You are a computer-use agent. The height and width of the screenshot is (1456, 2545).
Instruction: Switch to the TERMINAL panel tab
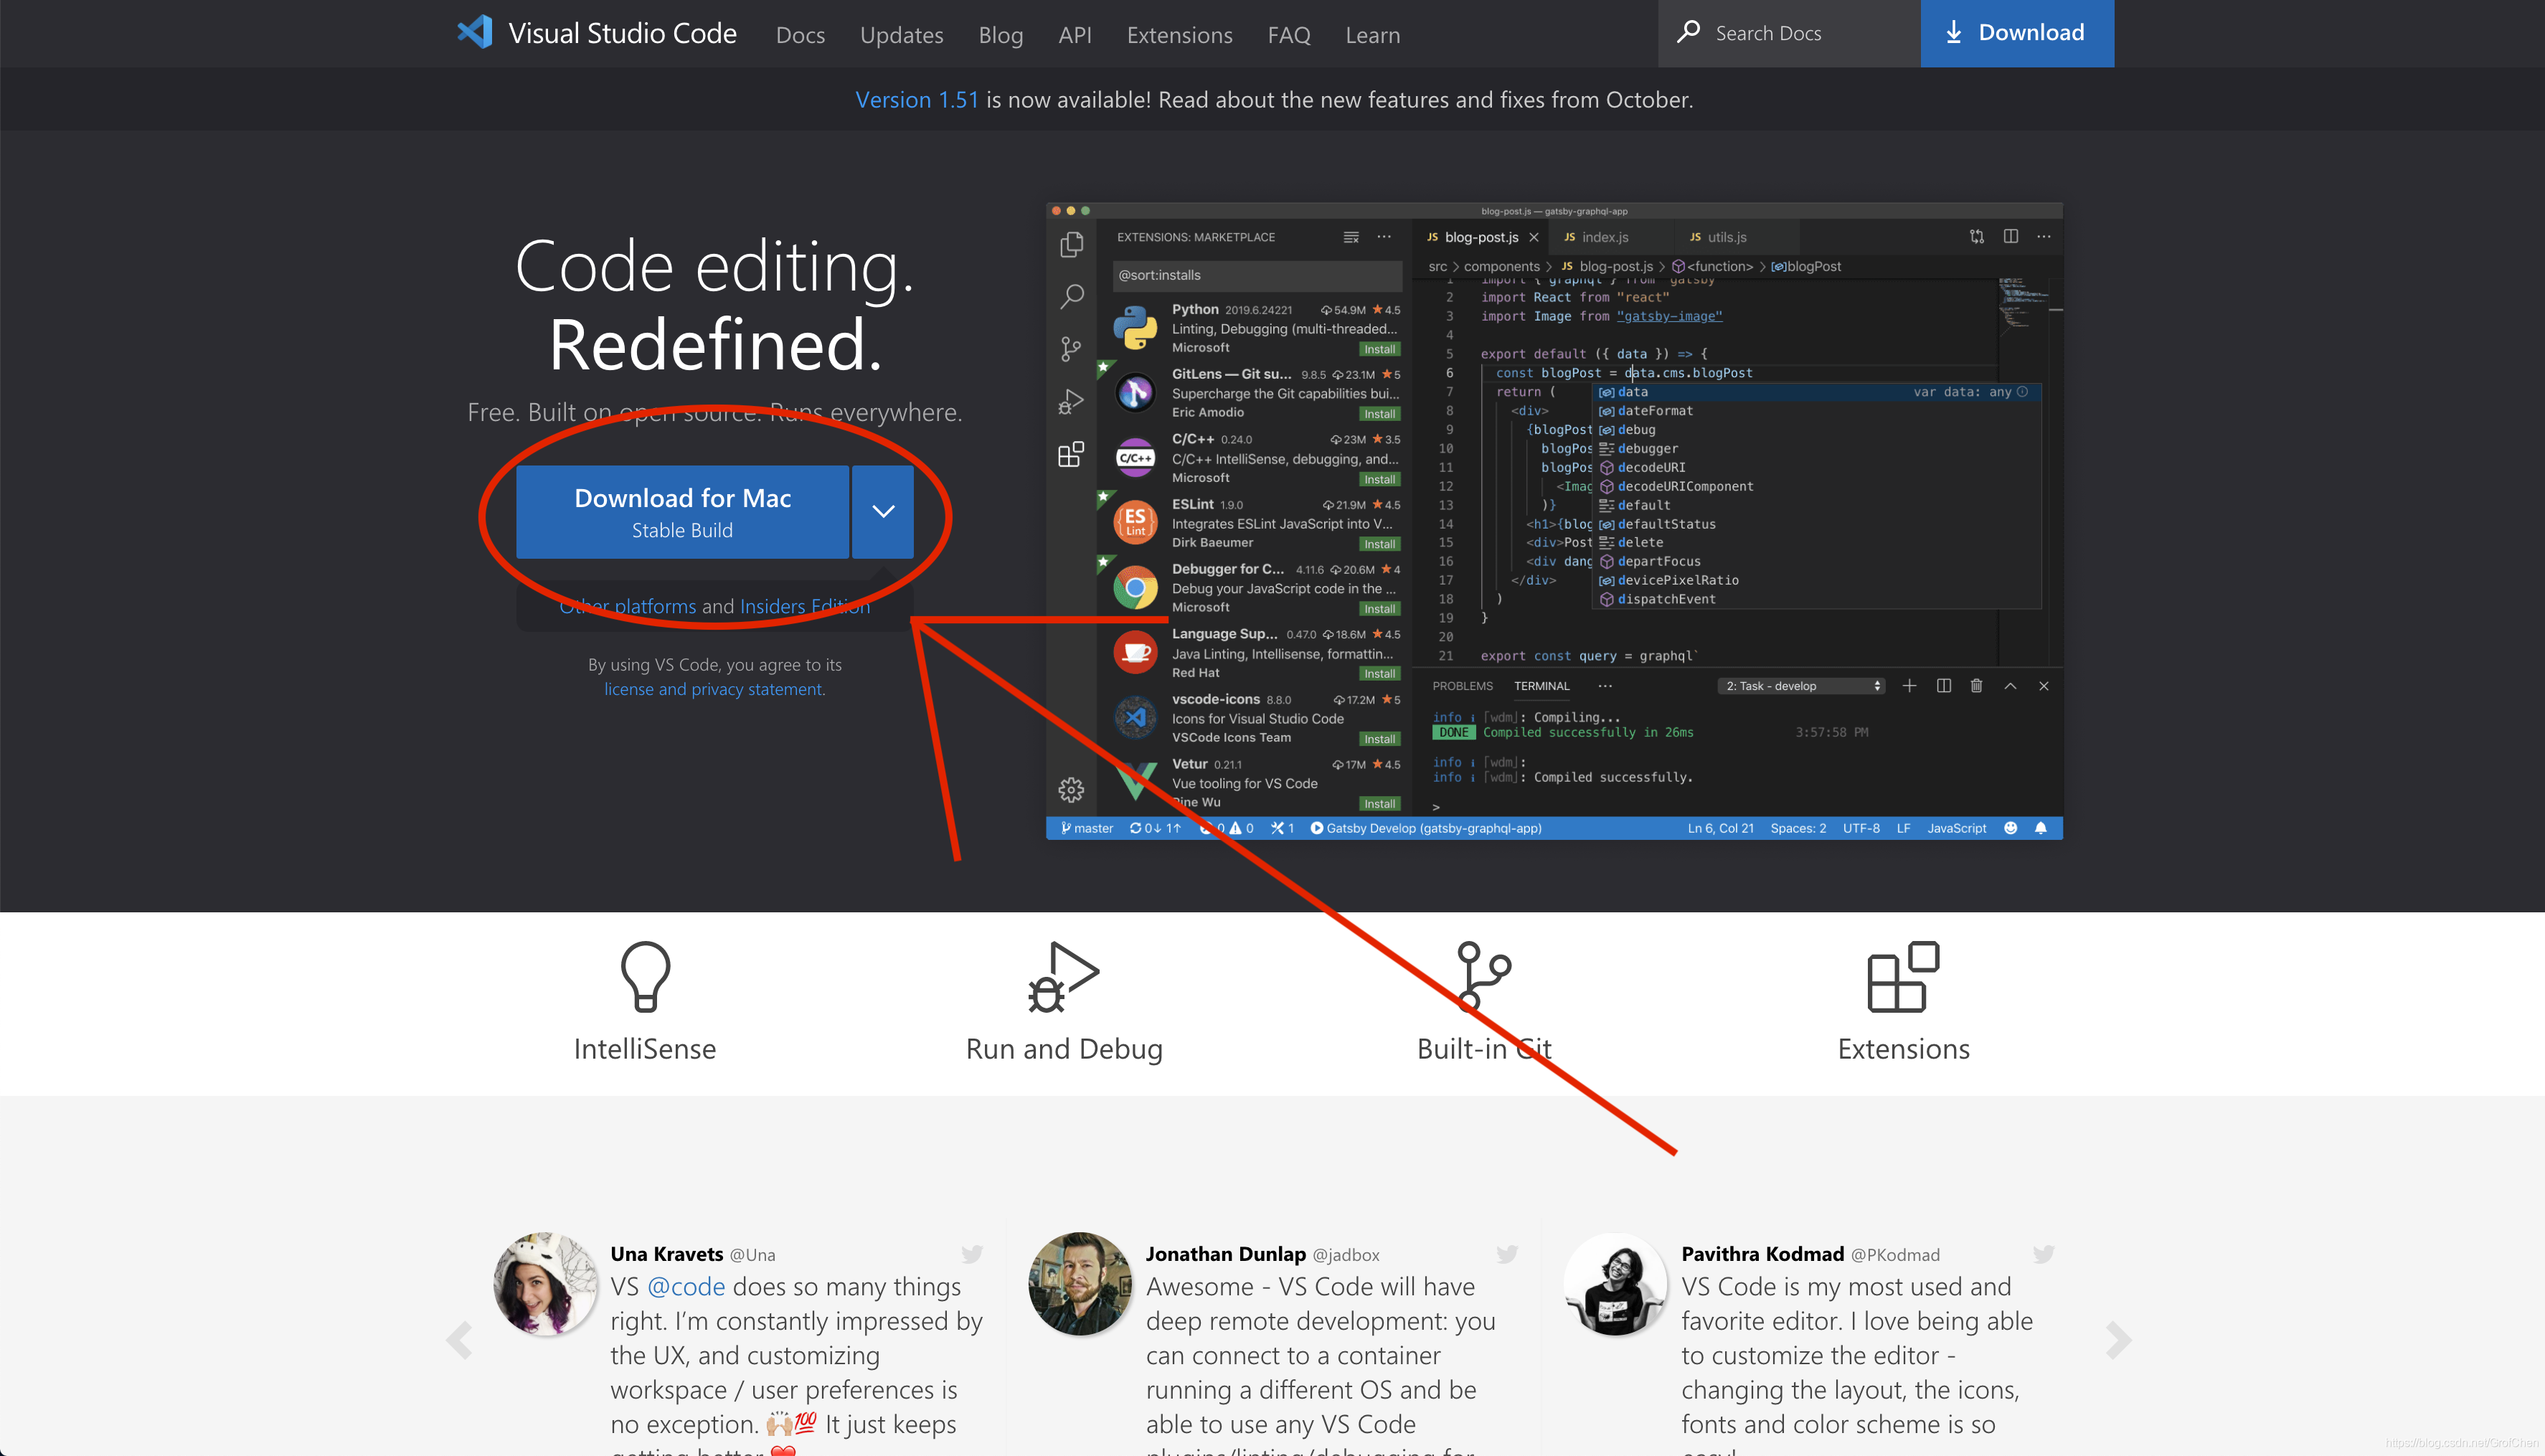(x=1541, y=686)
